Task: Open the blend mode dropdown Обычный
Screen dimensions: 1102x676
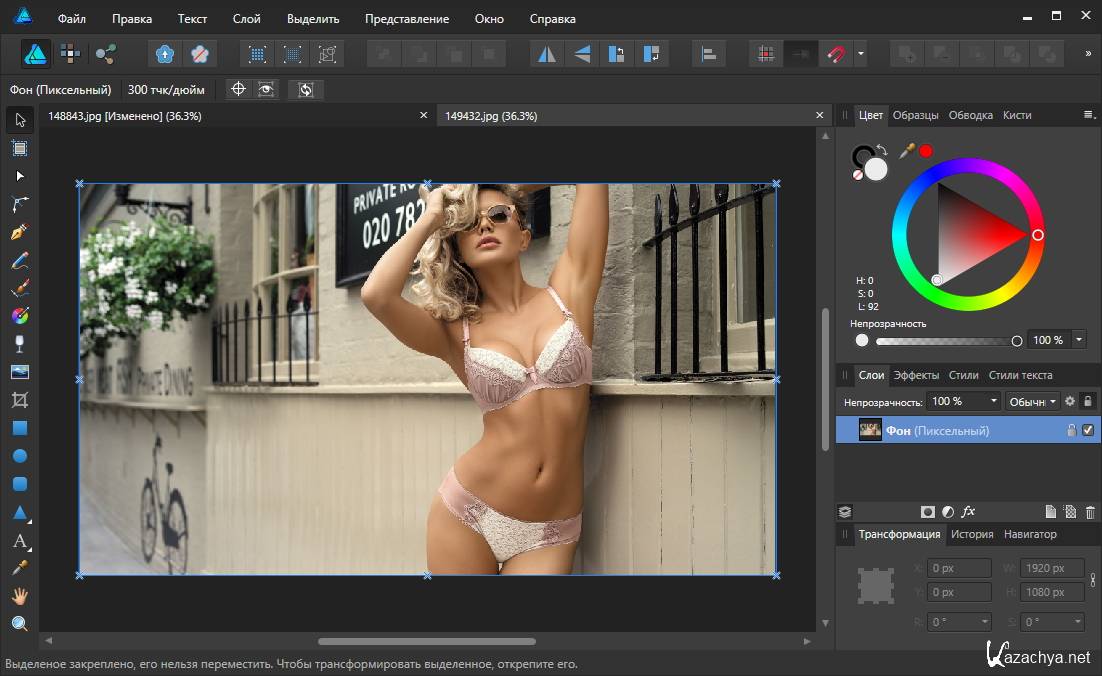Action: tap(1032, 401)
